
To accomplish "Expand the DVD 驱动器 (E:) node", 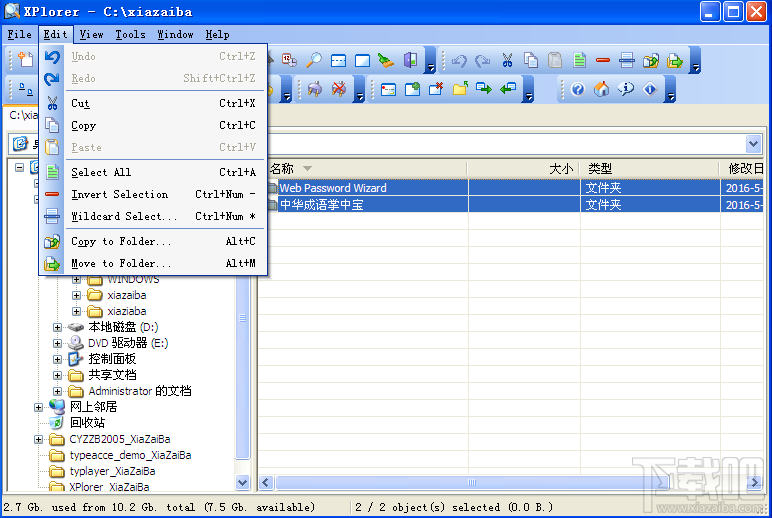I will (x=57, y=343).
